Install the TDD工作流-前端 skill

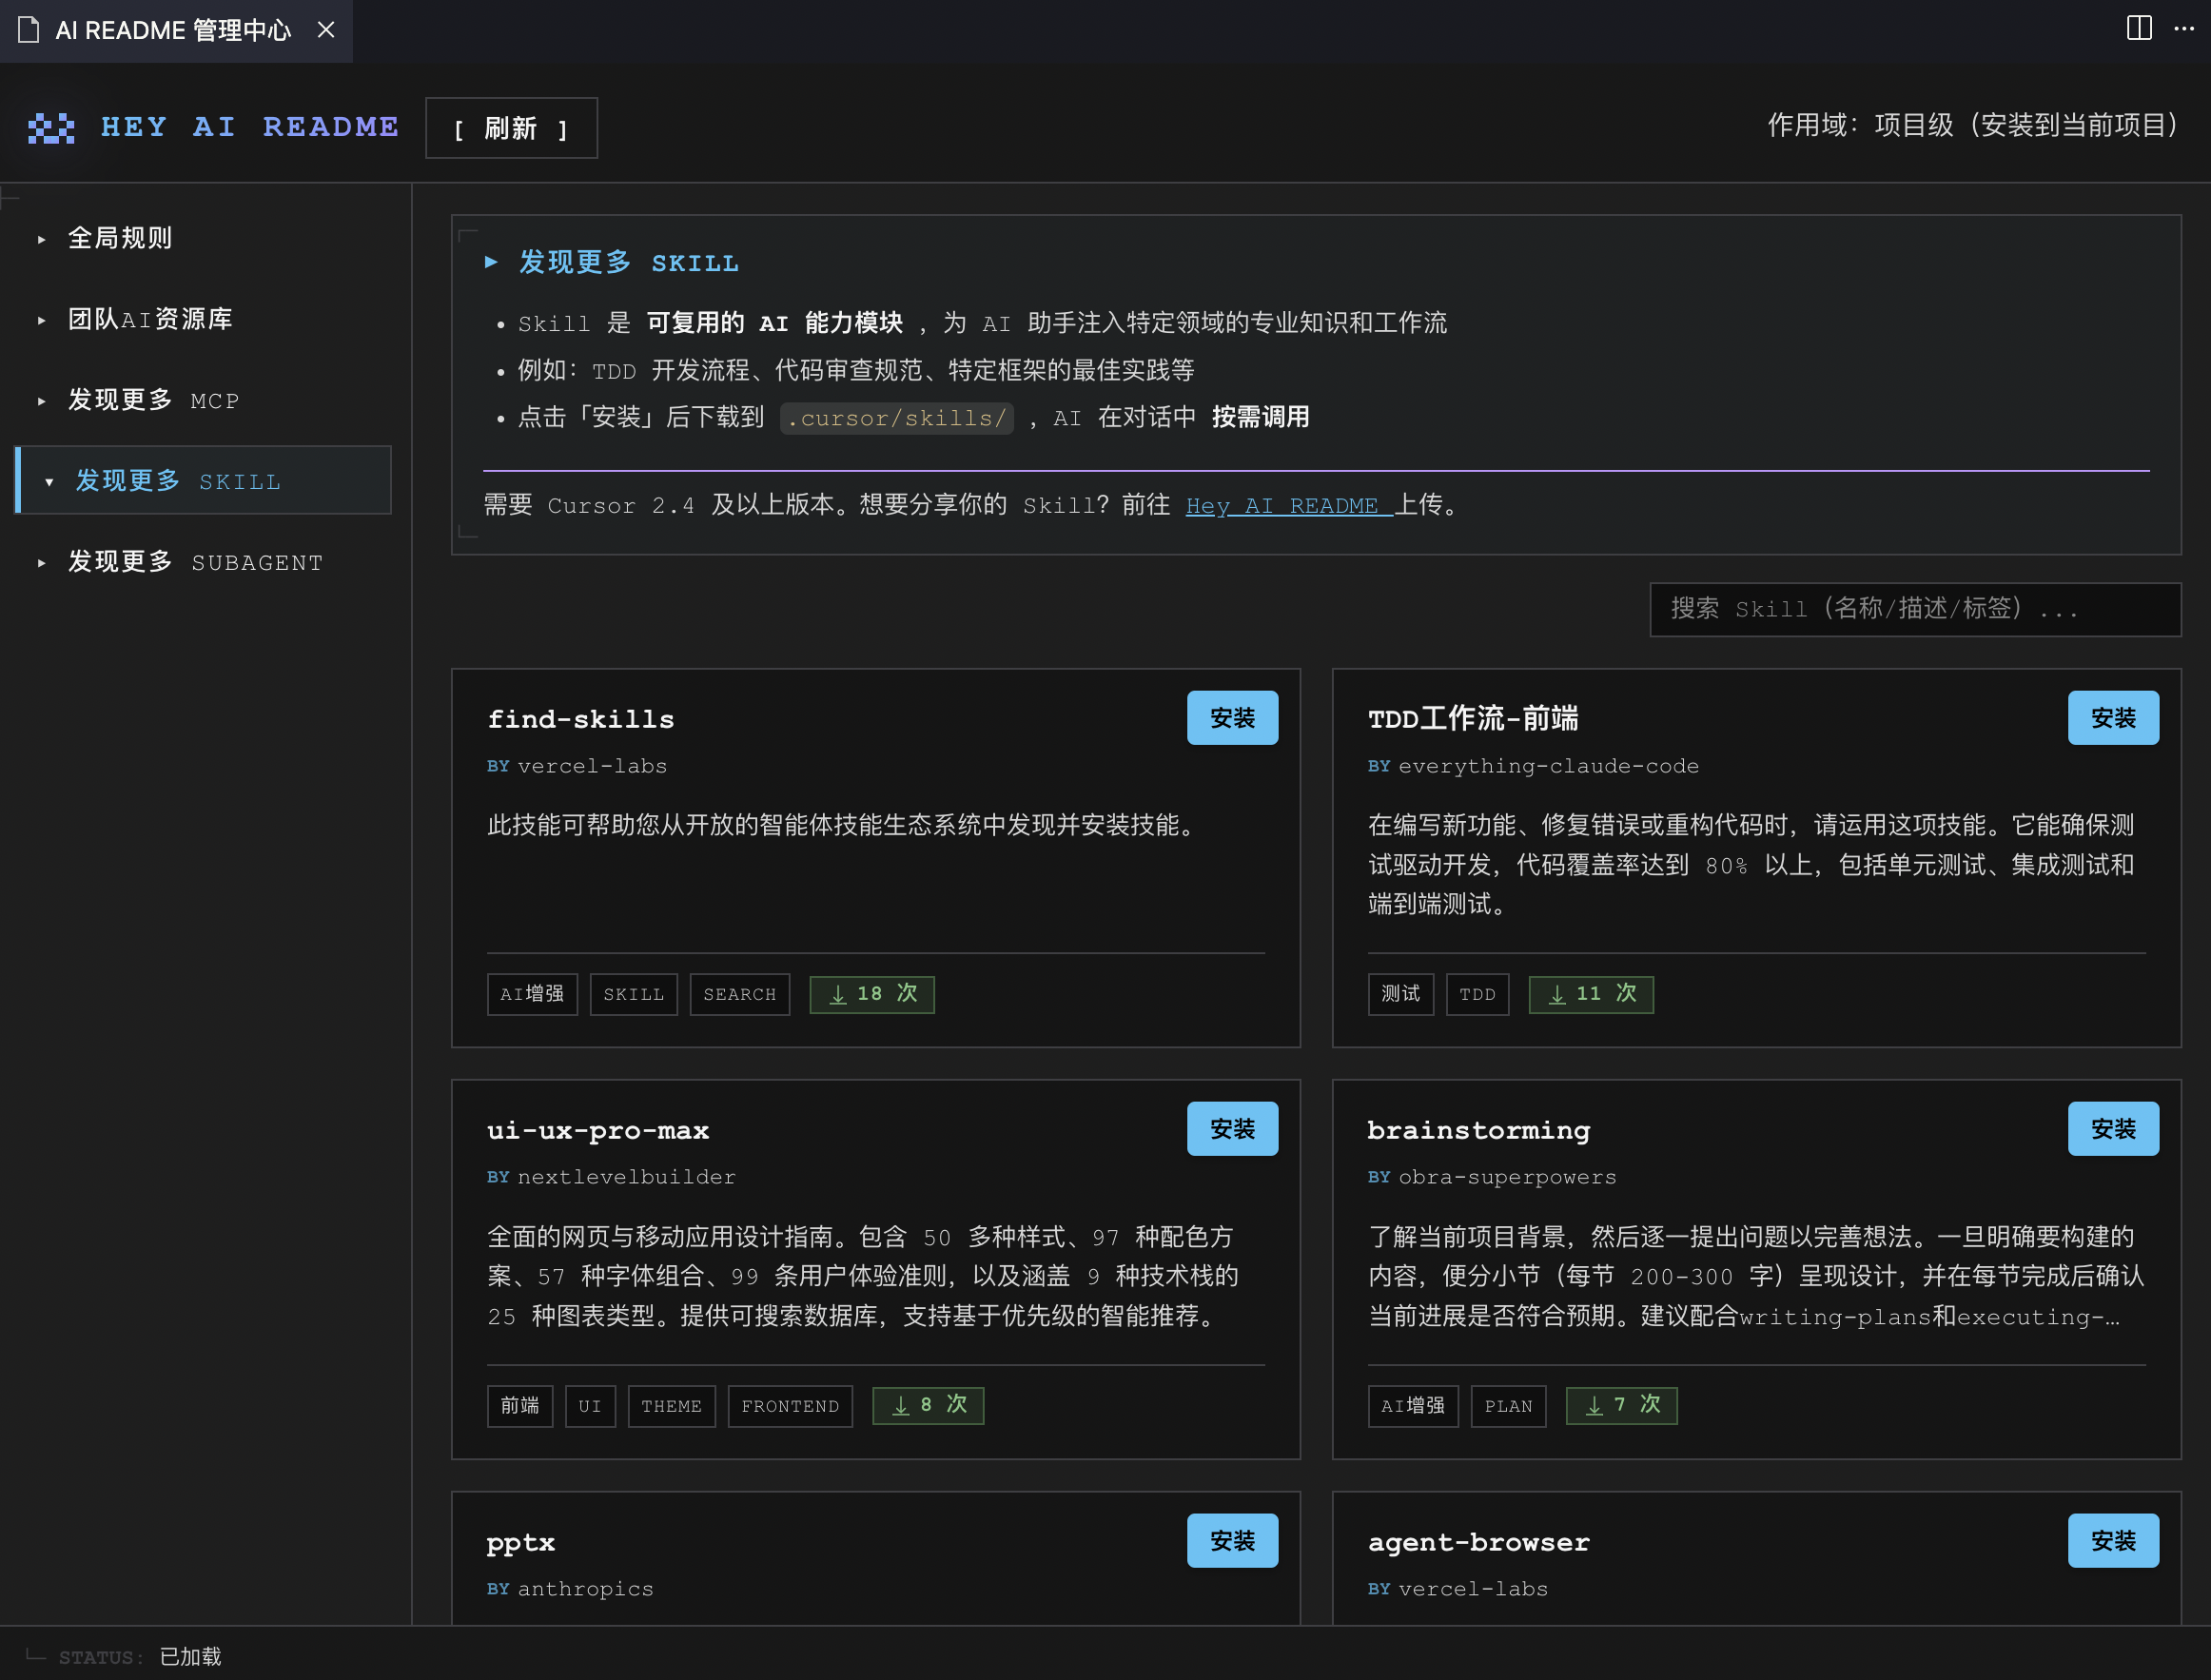pyautogui.click(x=2113, y=717)
